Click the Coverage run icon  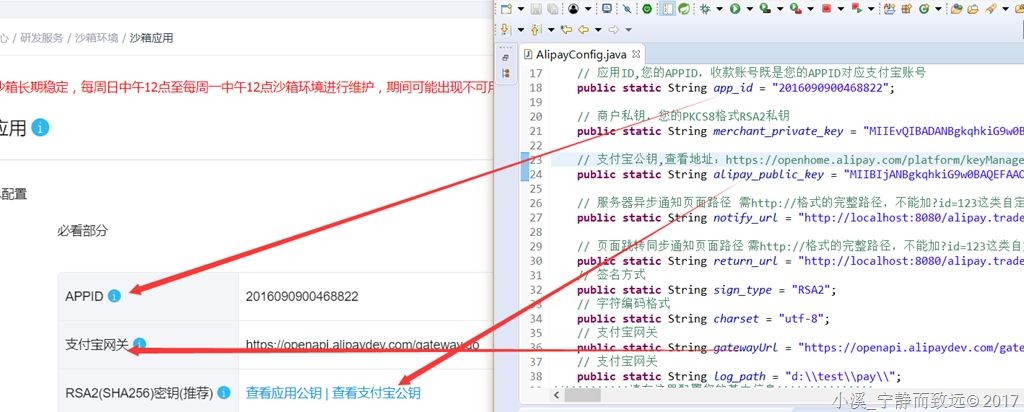tap(765, 8)
